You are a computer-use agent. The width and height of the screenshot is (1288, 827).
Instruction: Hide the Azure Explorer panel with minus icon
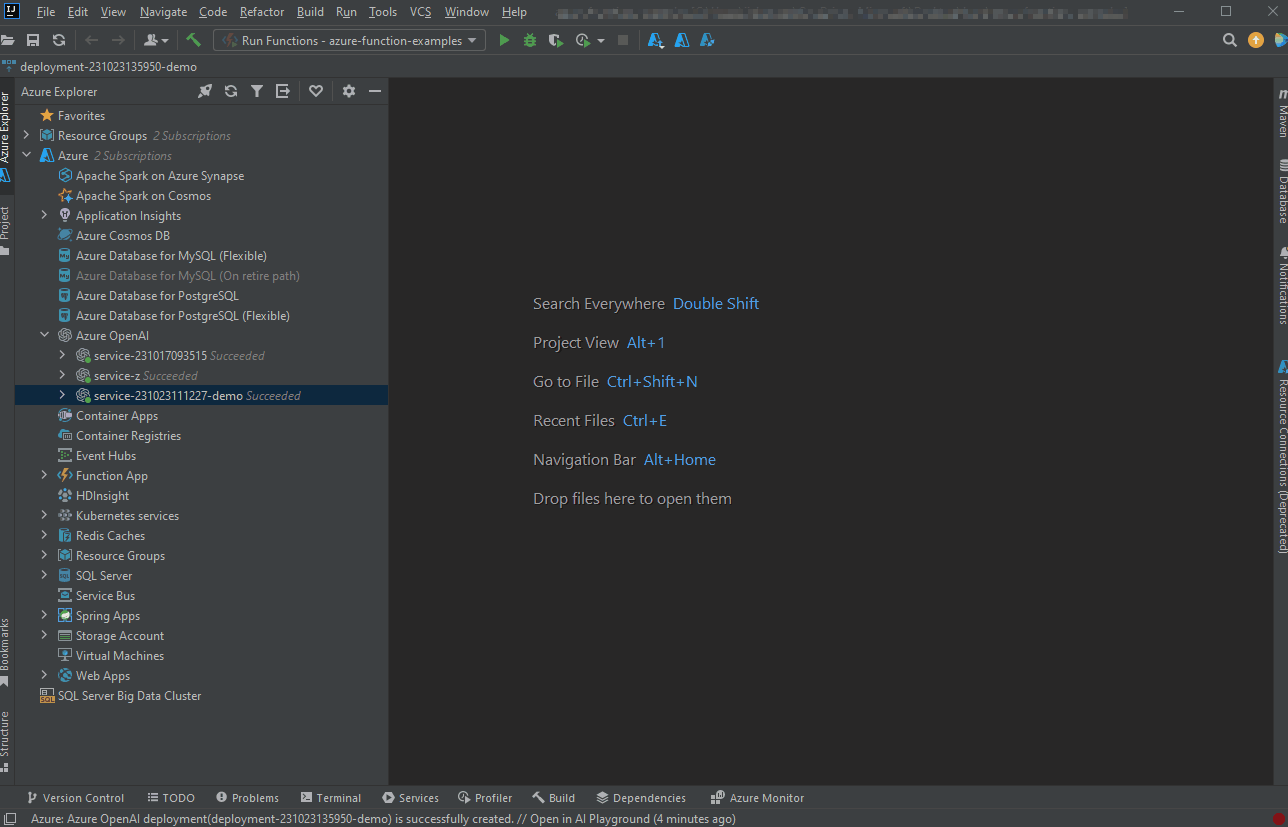[x=375, y=91]
